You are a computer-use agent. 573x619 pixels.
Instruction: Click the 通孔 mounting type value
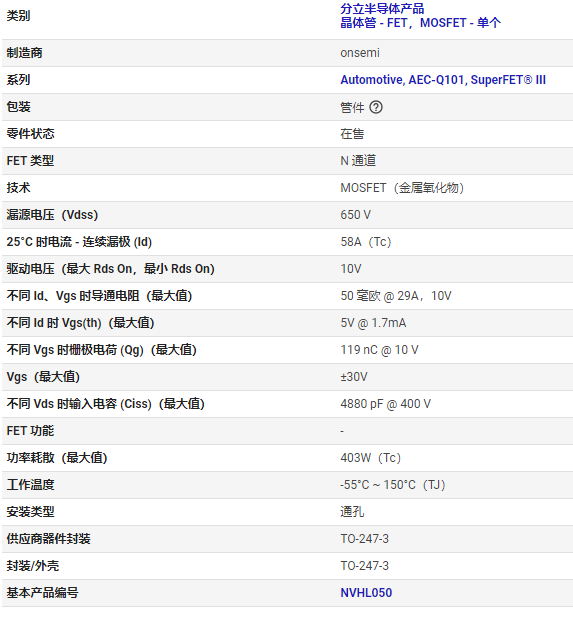tap(352, 512)
